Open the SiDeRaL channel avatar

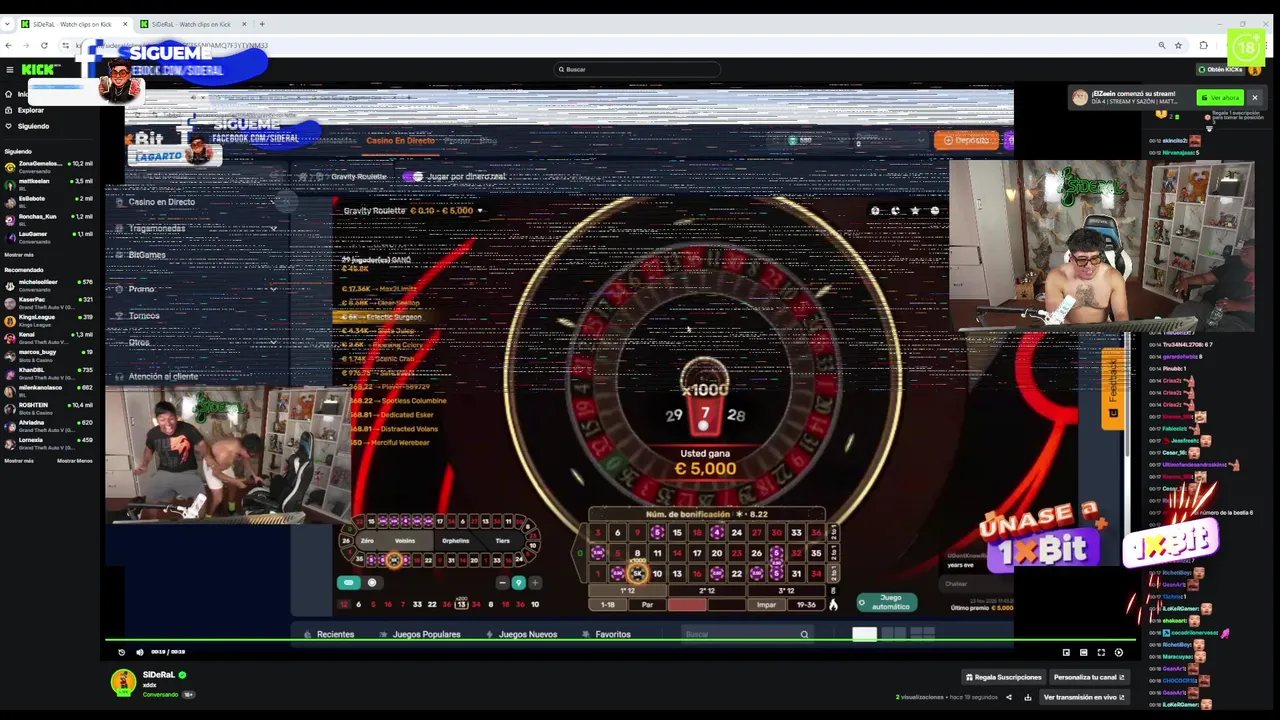point(123,682)
